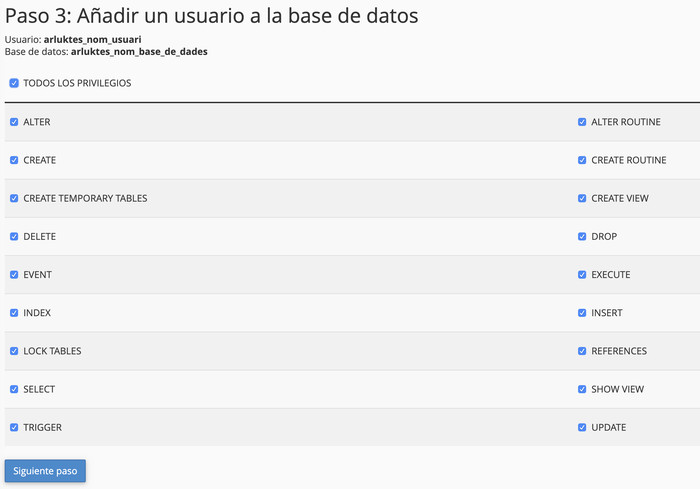Disable the REFERENCES privilege

pyautogui.click(x=582, y=351)
